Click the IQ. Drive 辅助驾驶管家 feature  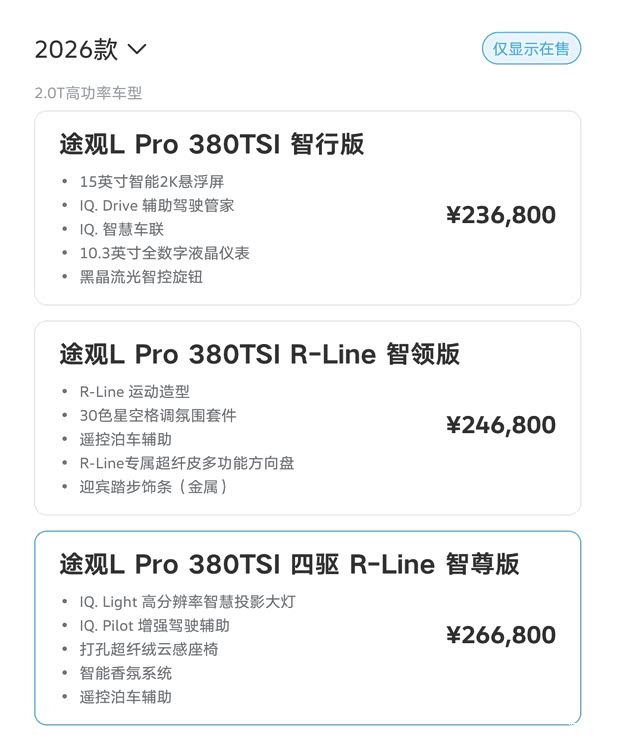pos(157,205)
